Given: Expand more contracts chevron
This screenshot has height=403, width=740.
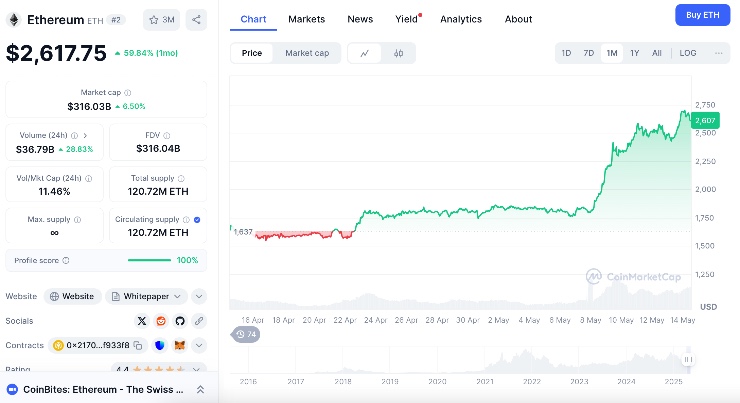Looking at the screenshot, I should click(x=199, y=345).
